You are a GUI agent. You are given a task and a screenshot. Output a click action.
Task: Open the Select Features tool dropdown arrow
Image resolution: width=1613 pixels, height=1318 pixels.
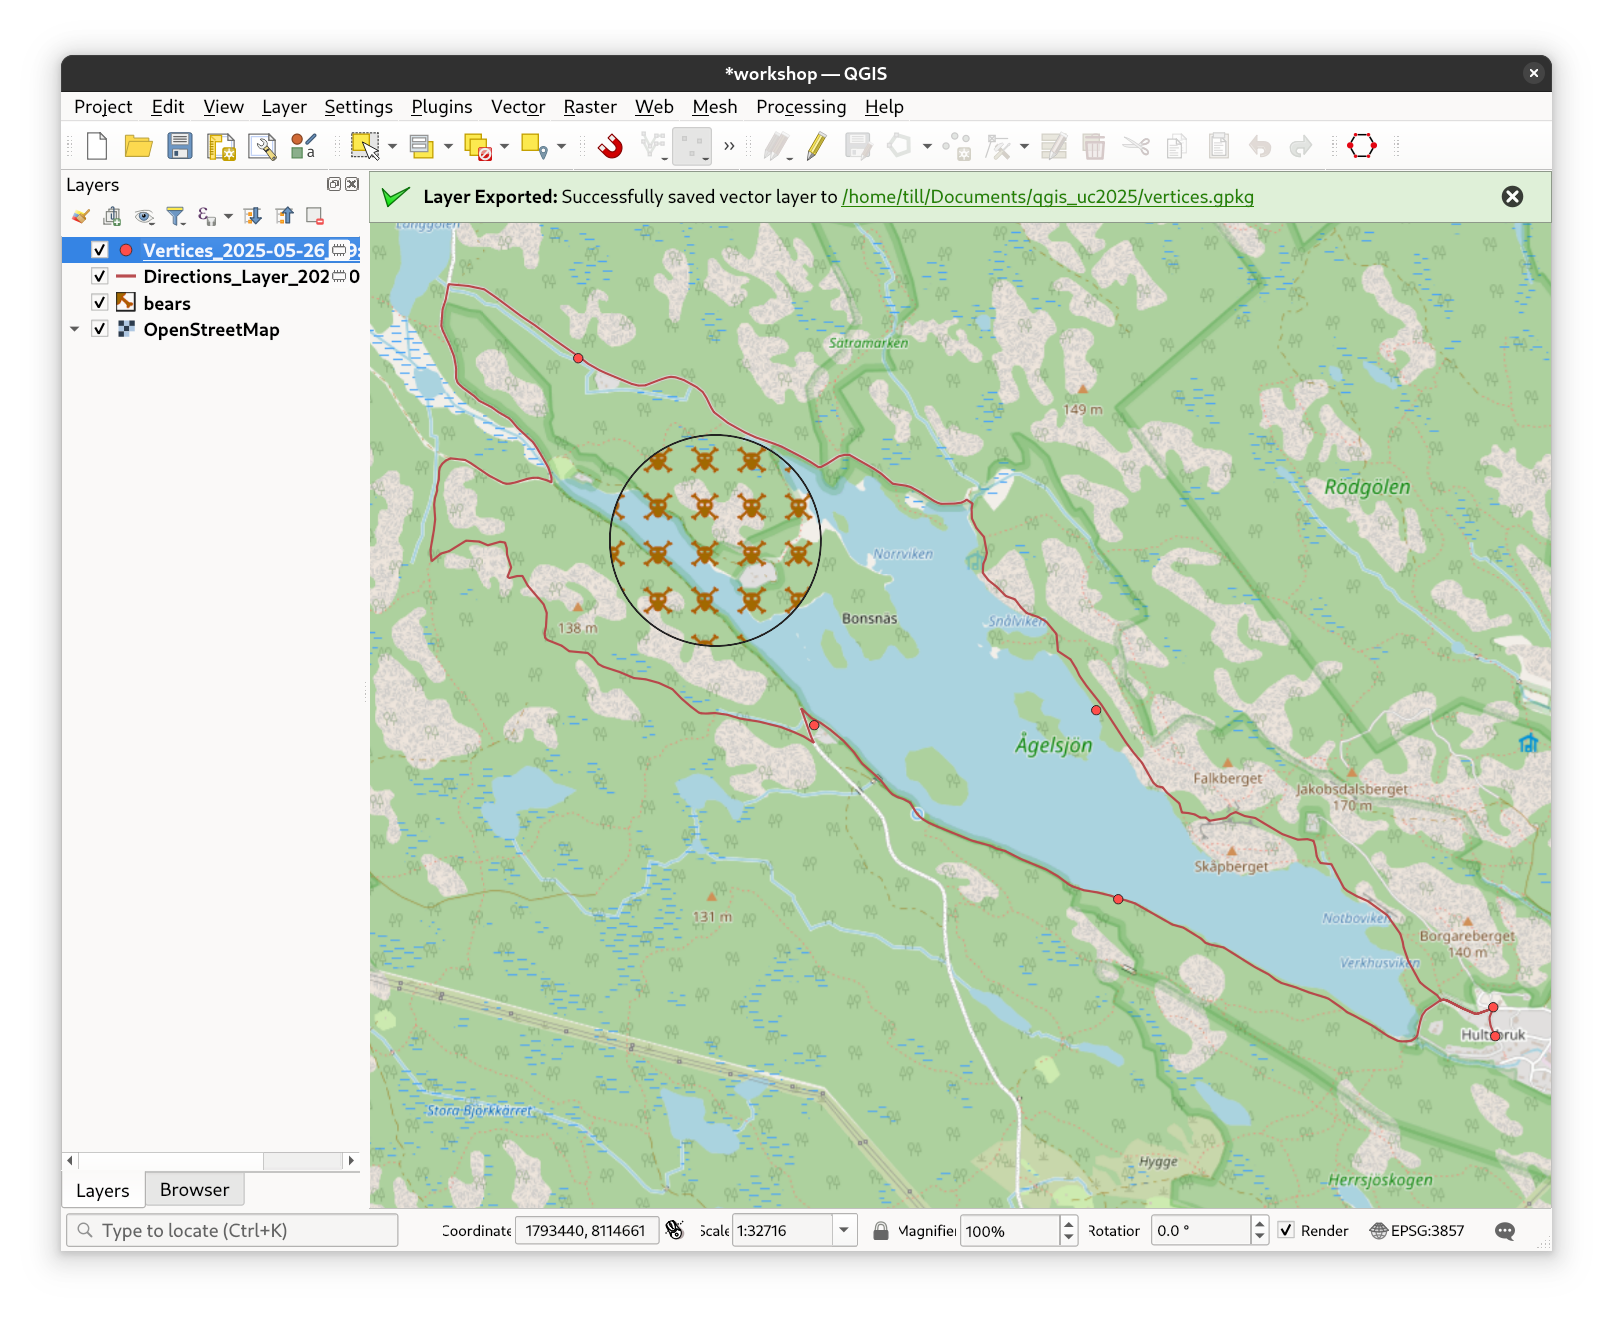click(392, 146)
